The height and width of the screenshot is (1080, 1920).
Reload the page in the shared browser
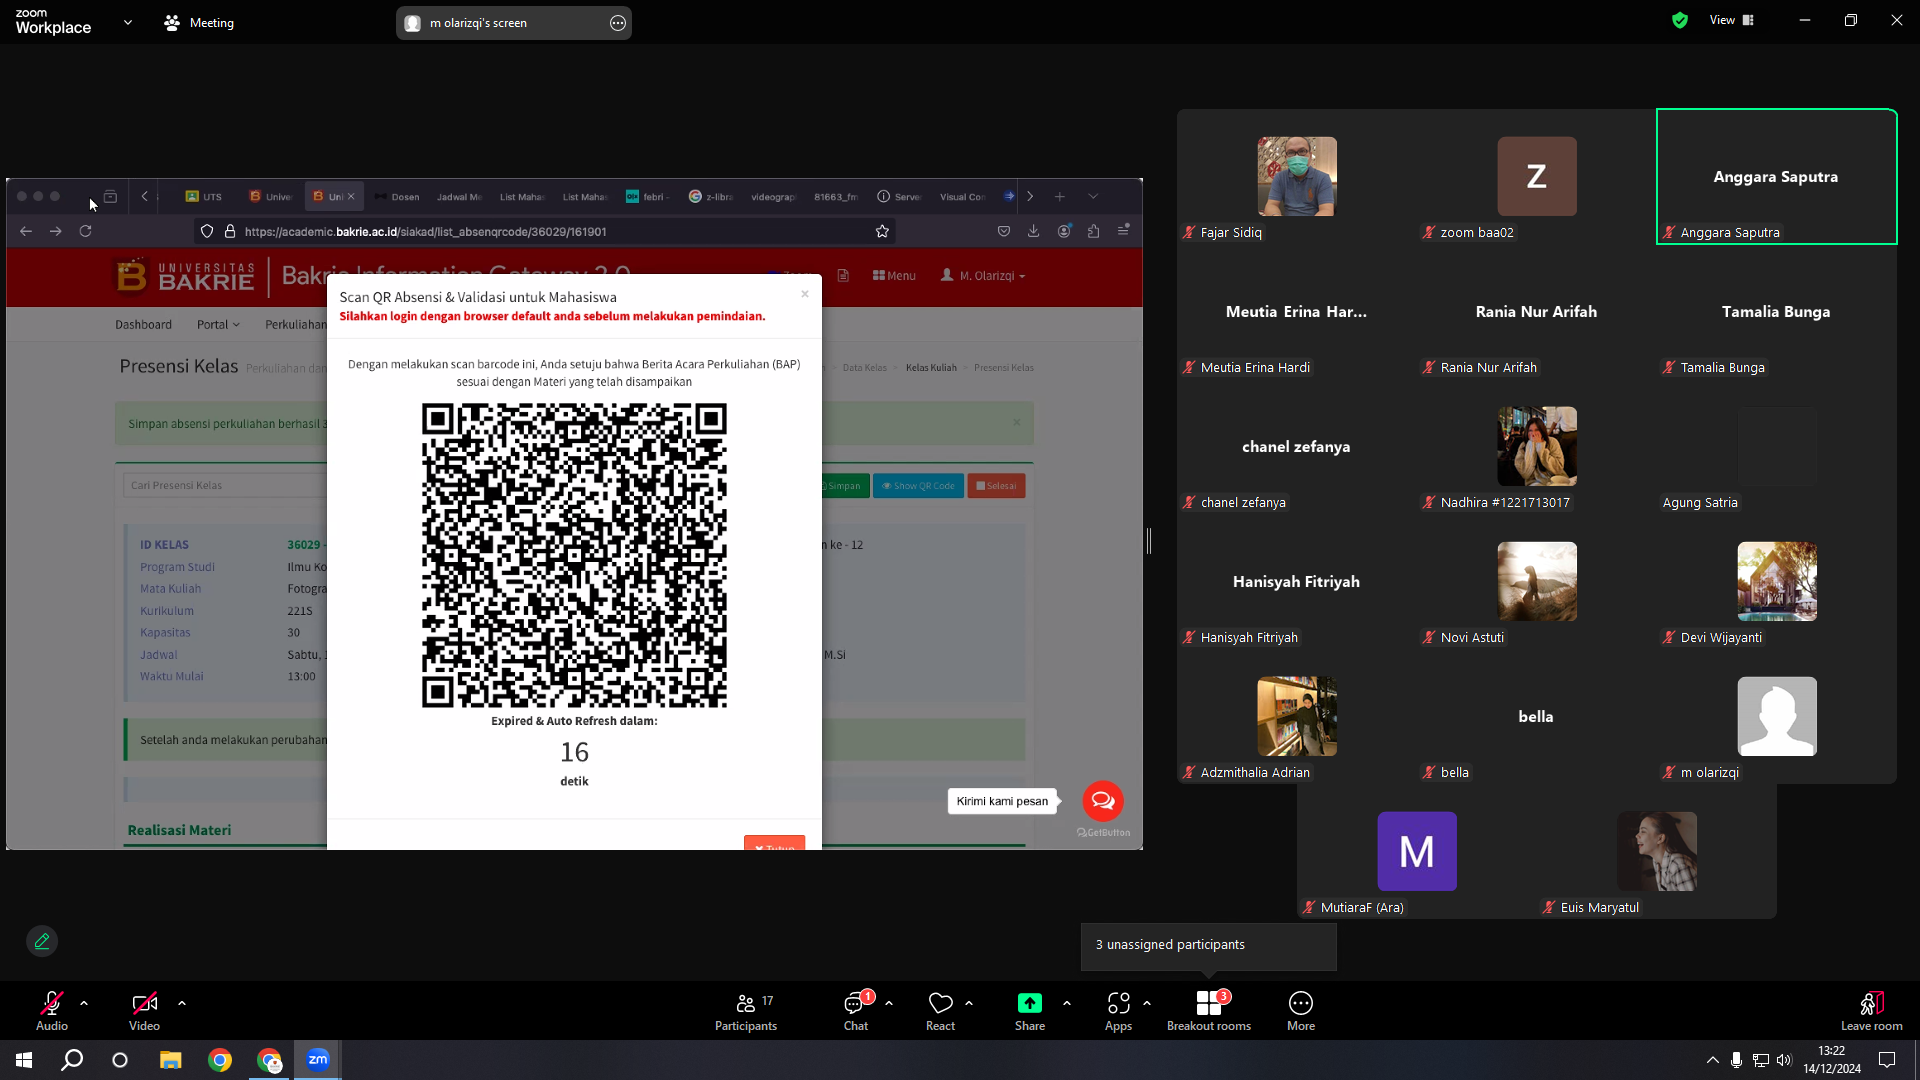tap(86, 231)
